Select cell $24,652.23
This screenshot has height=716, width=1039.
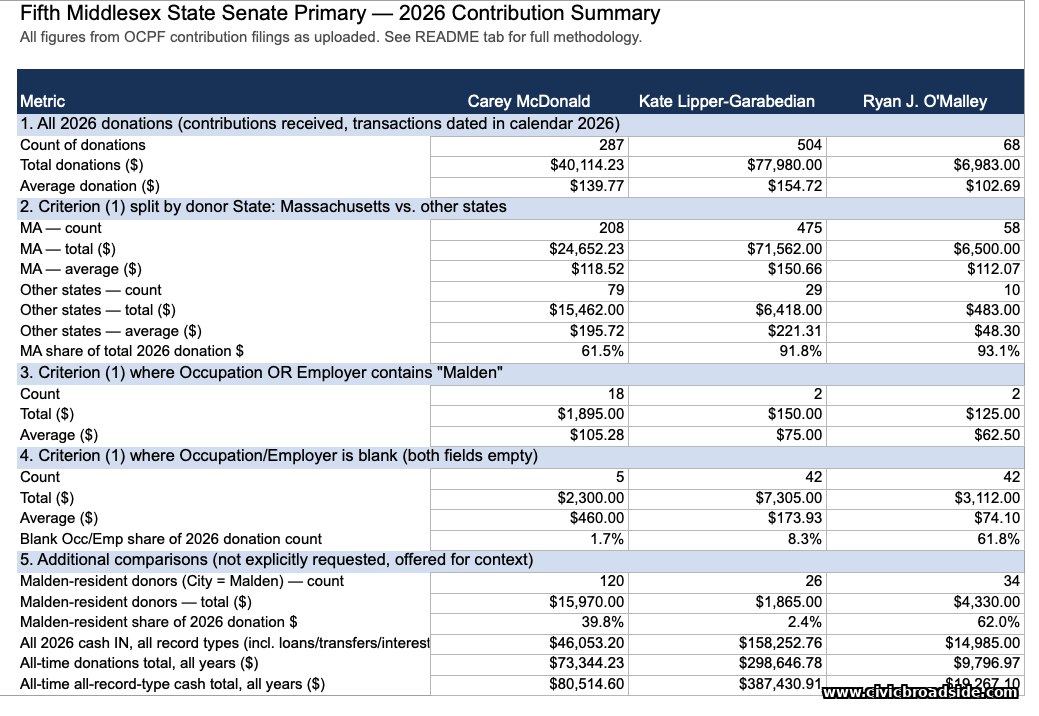pos(529,250)
